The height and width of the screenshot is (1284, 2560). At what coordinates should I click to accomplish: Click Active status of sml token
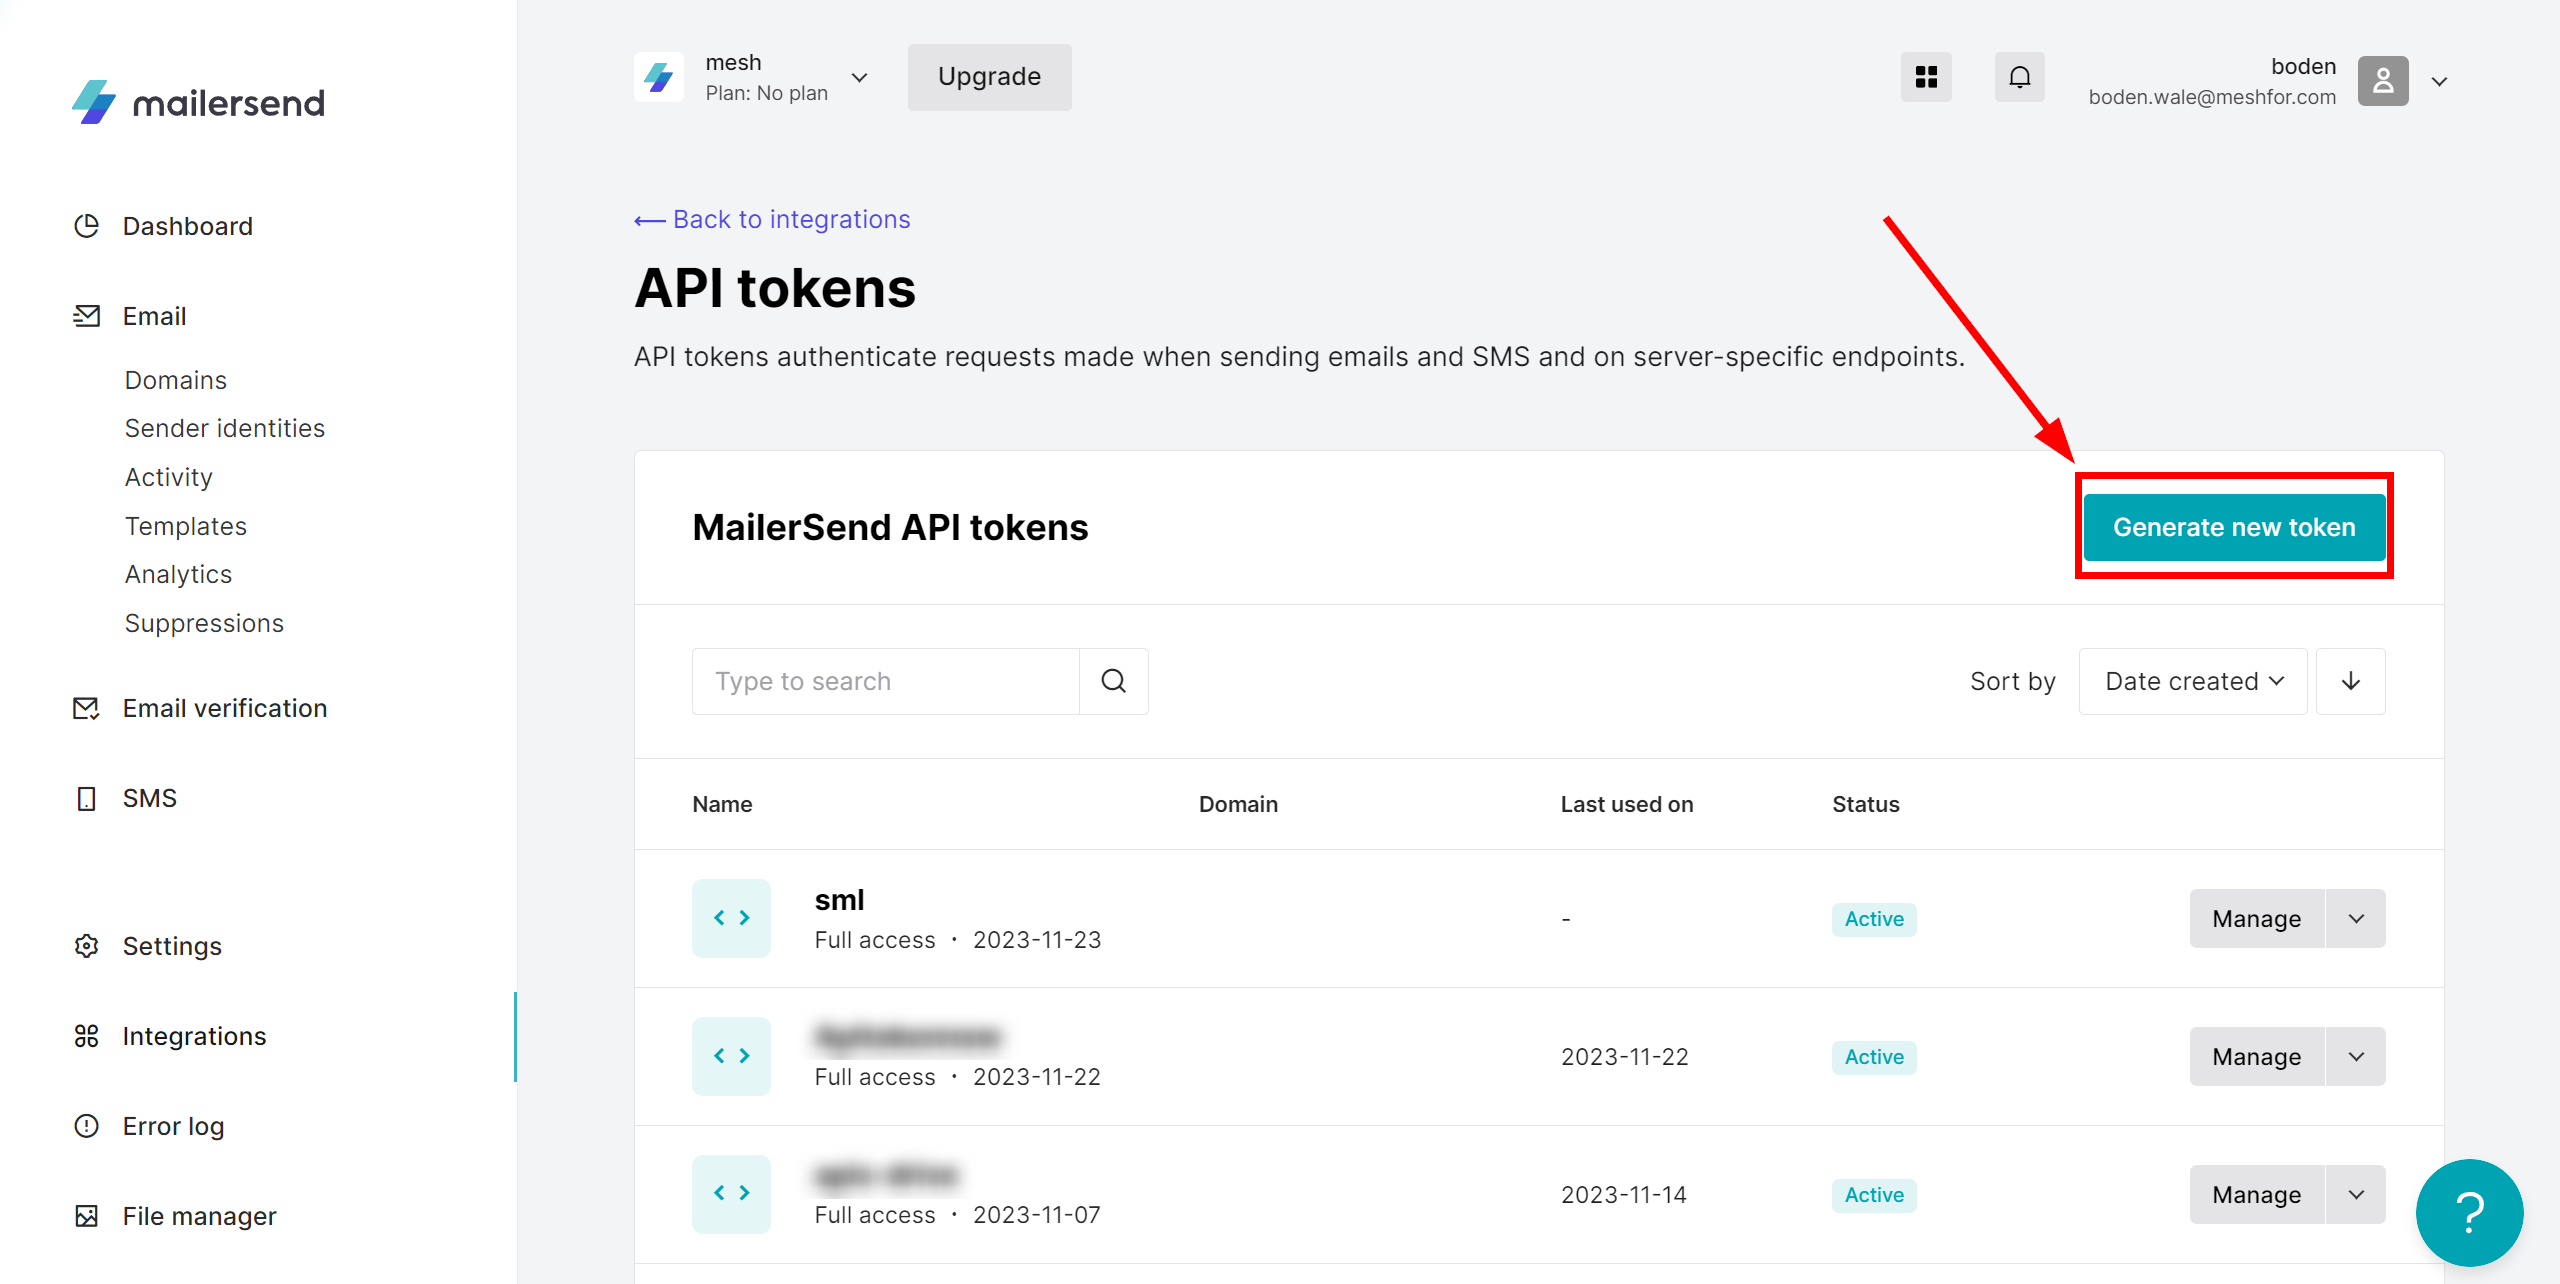(1874, 919)
